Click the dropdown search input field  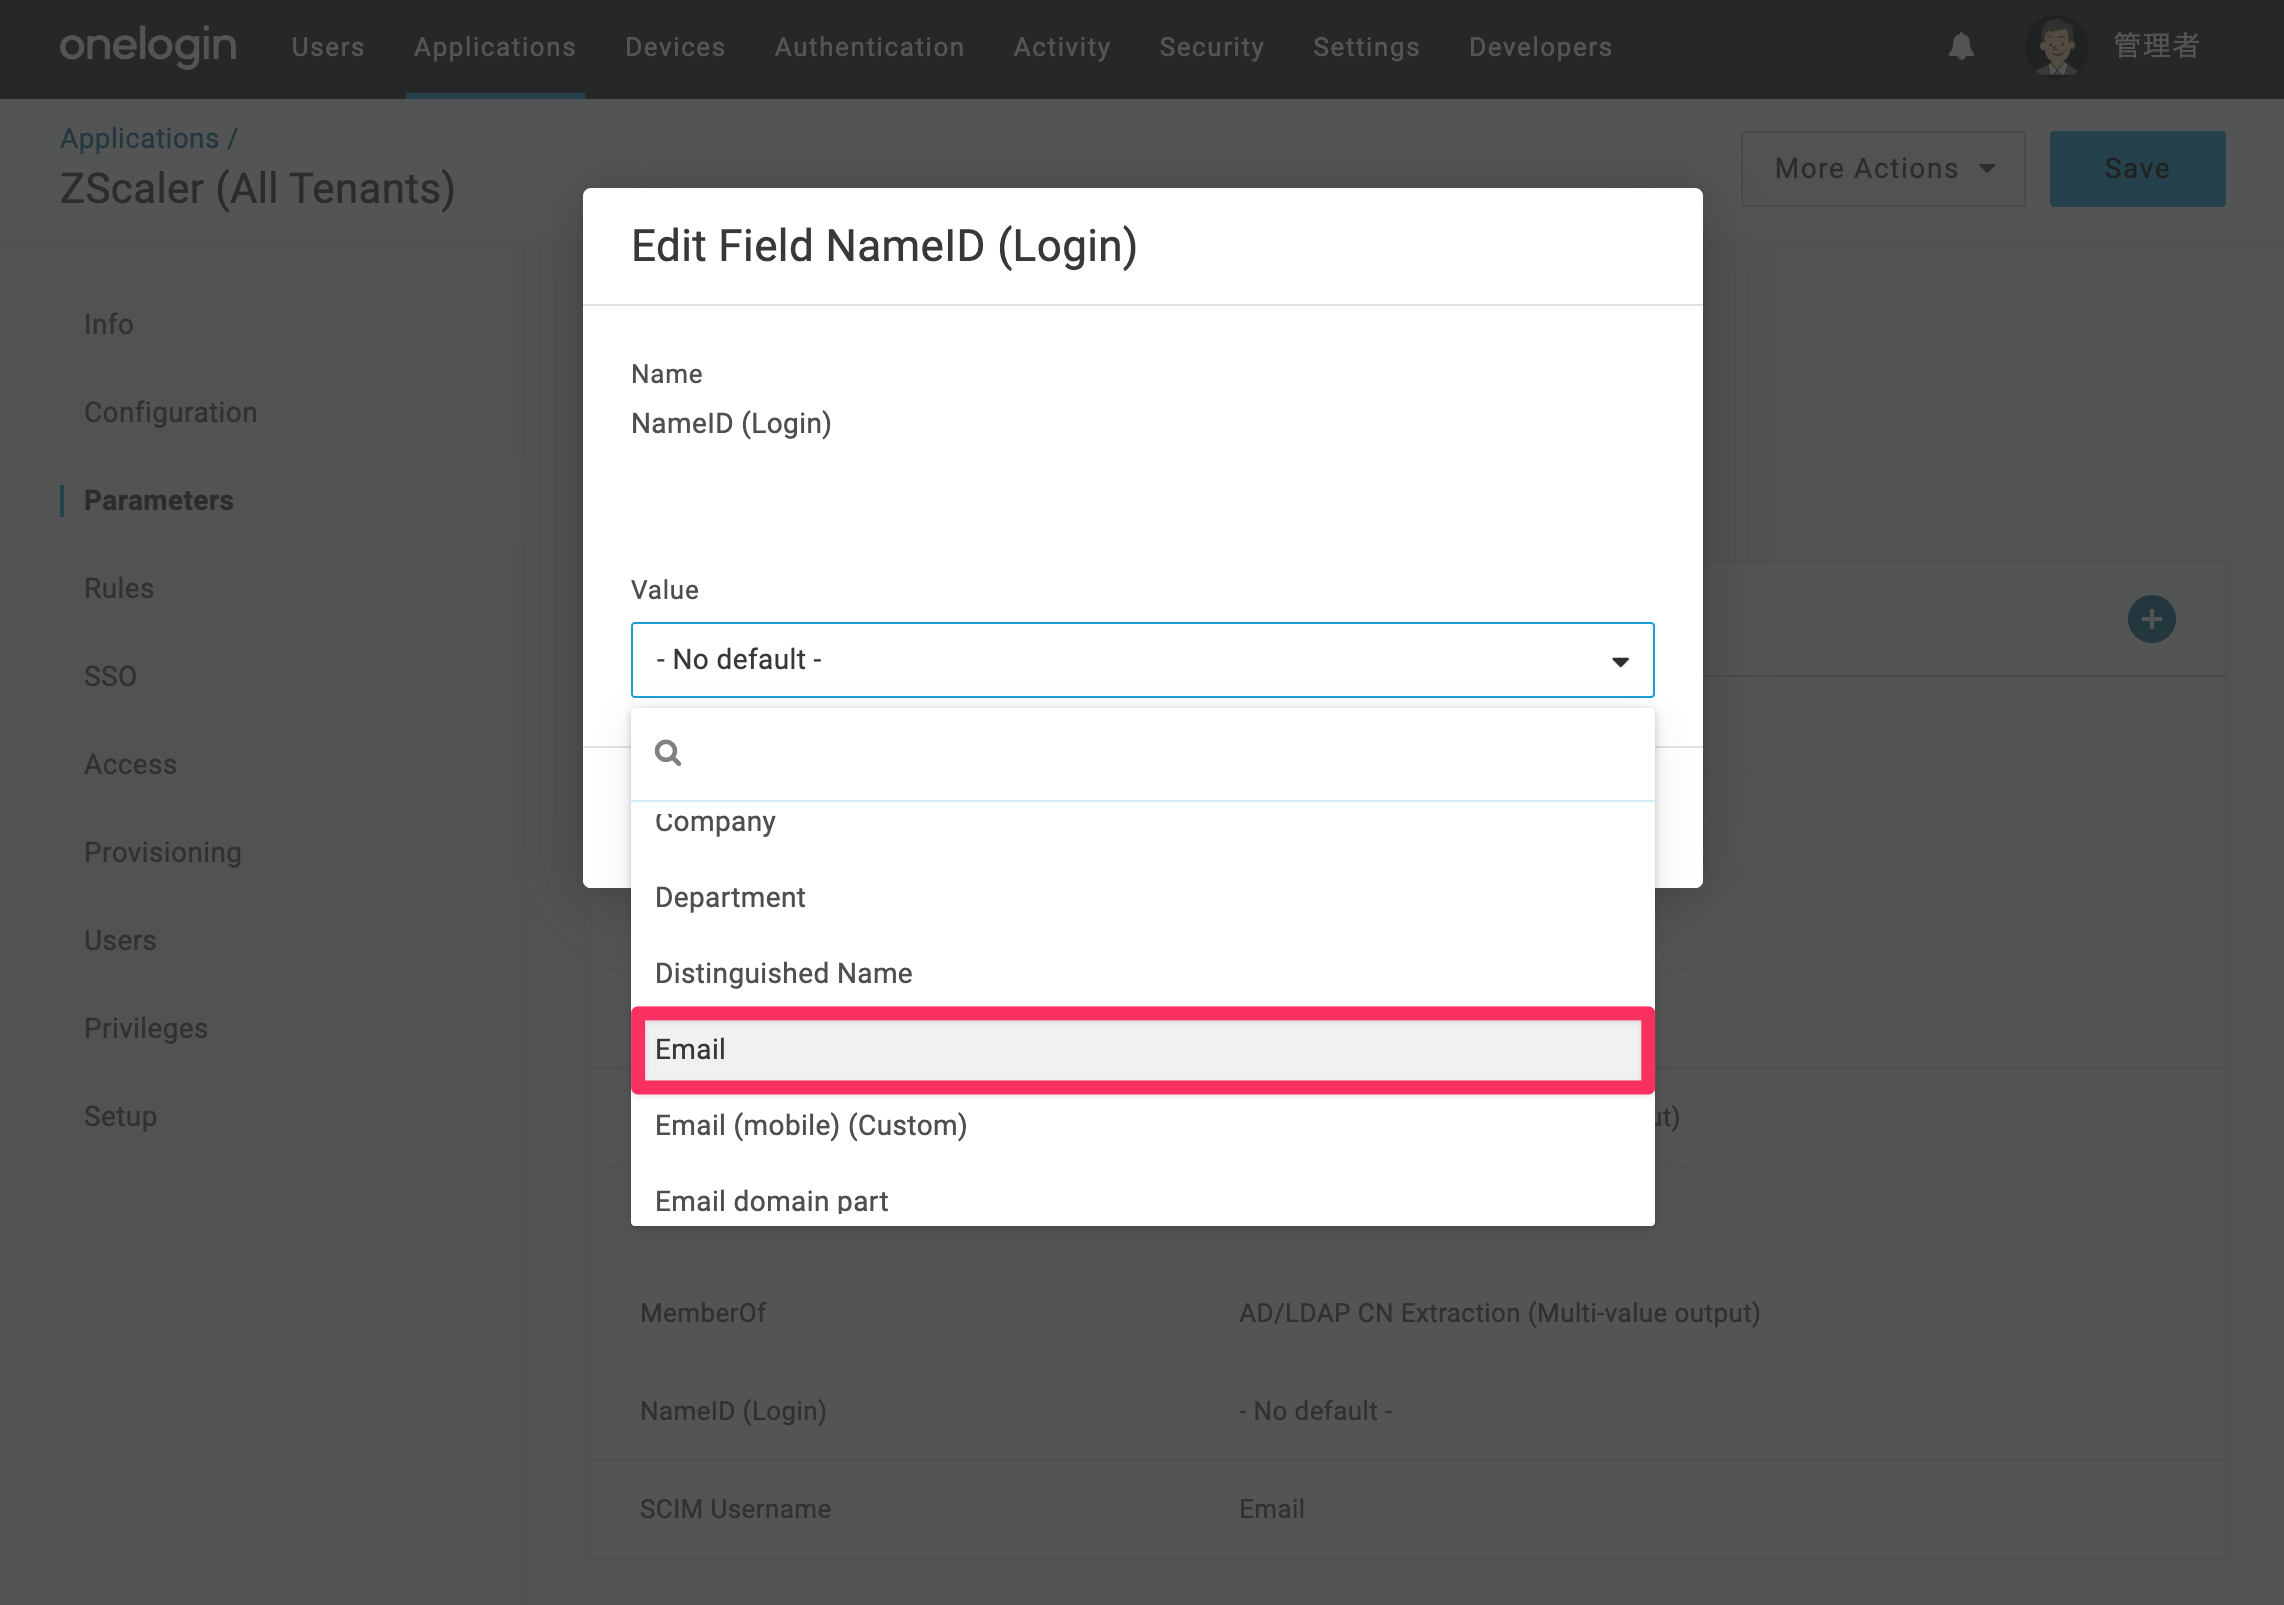pyautogui.click(x=1142, y=753)
